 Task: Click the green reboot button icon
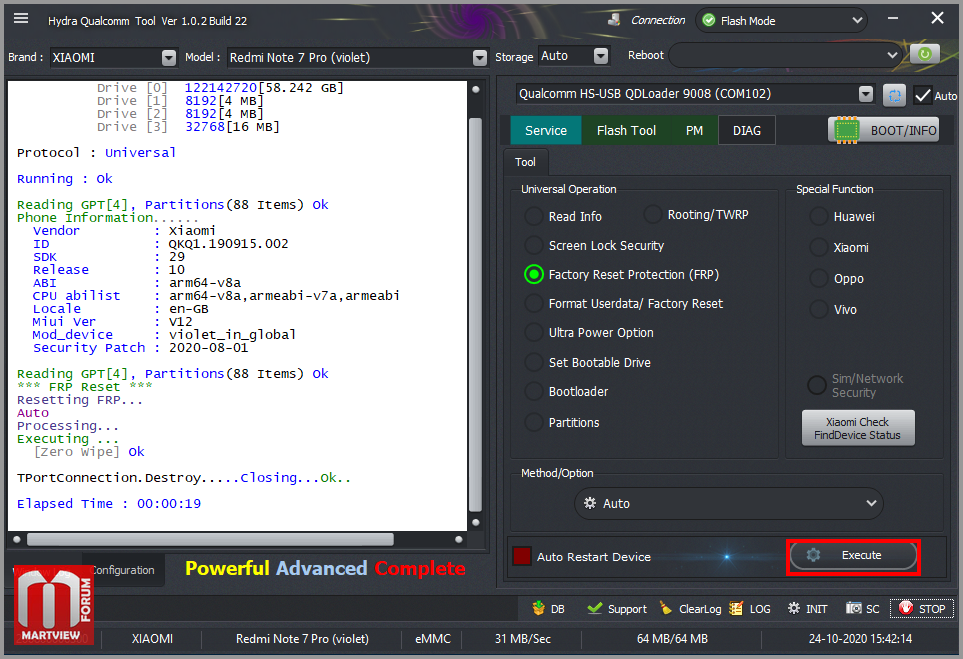point(924,55)
